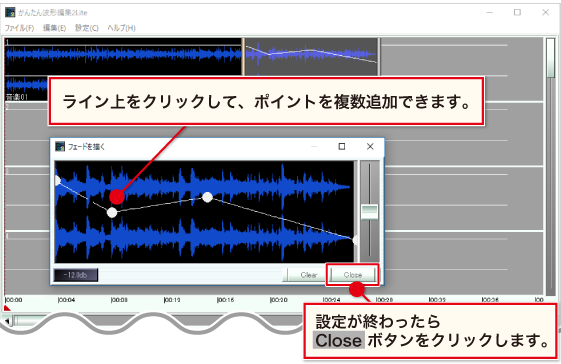Click the かんたん波形編集2Lite app icon in title bar

(x=10, y=12)
